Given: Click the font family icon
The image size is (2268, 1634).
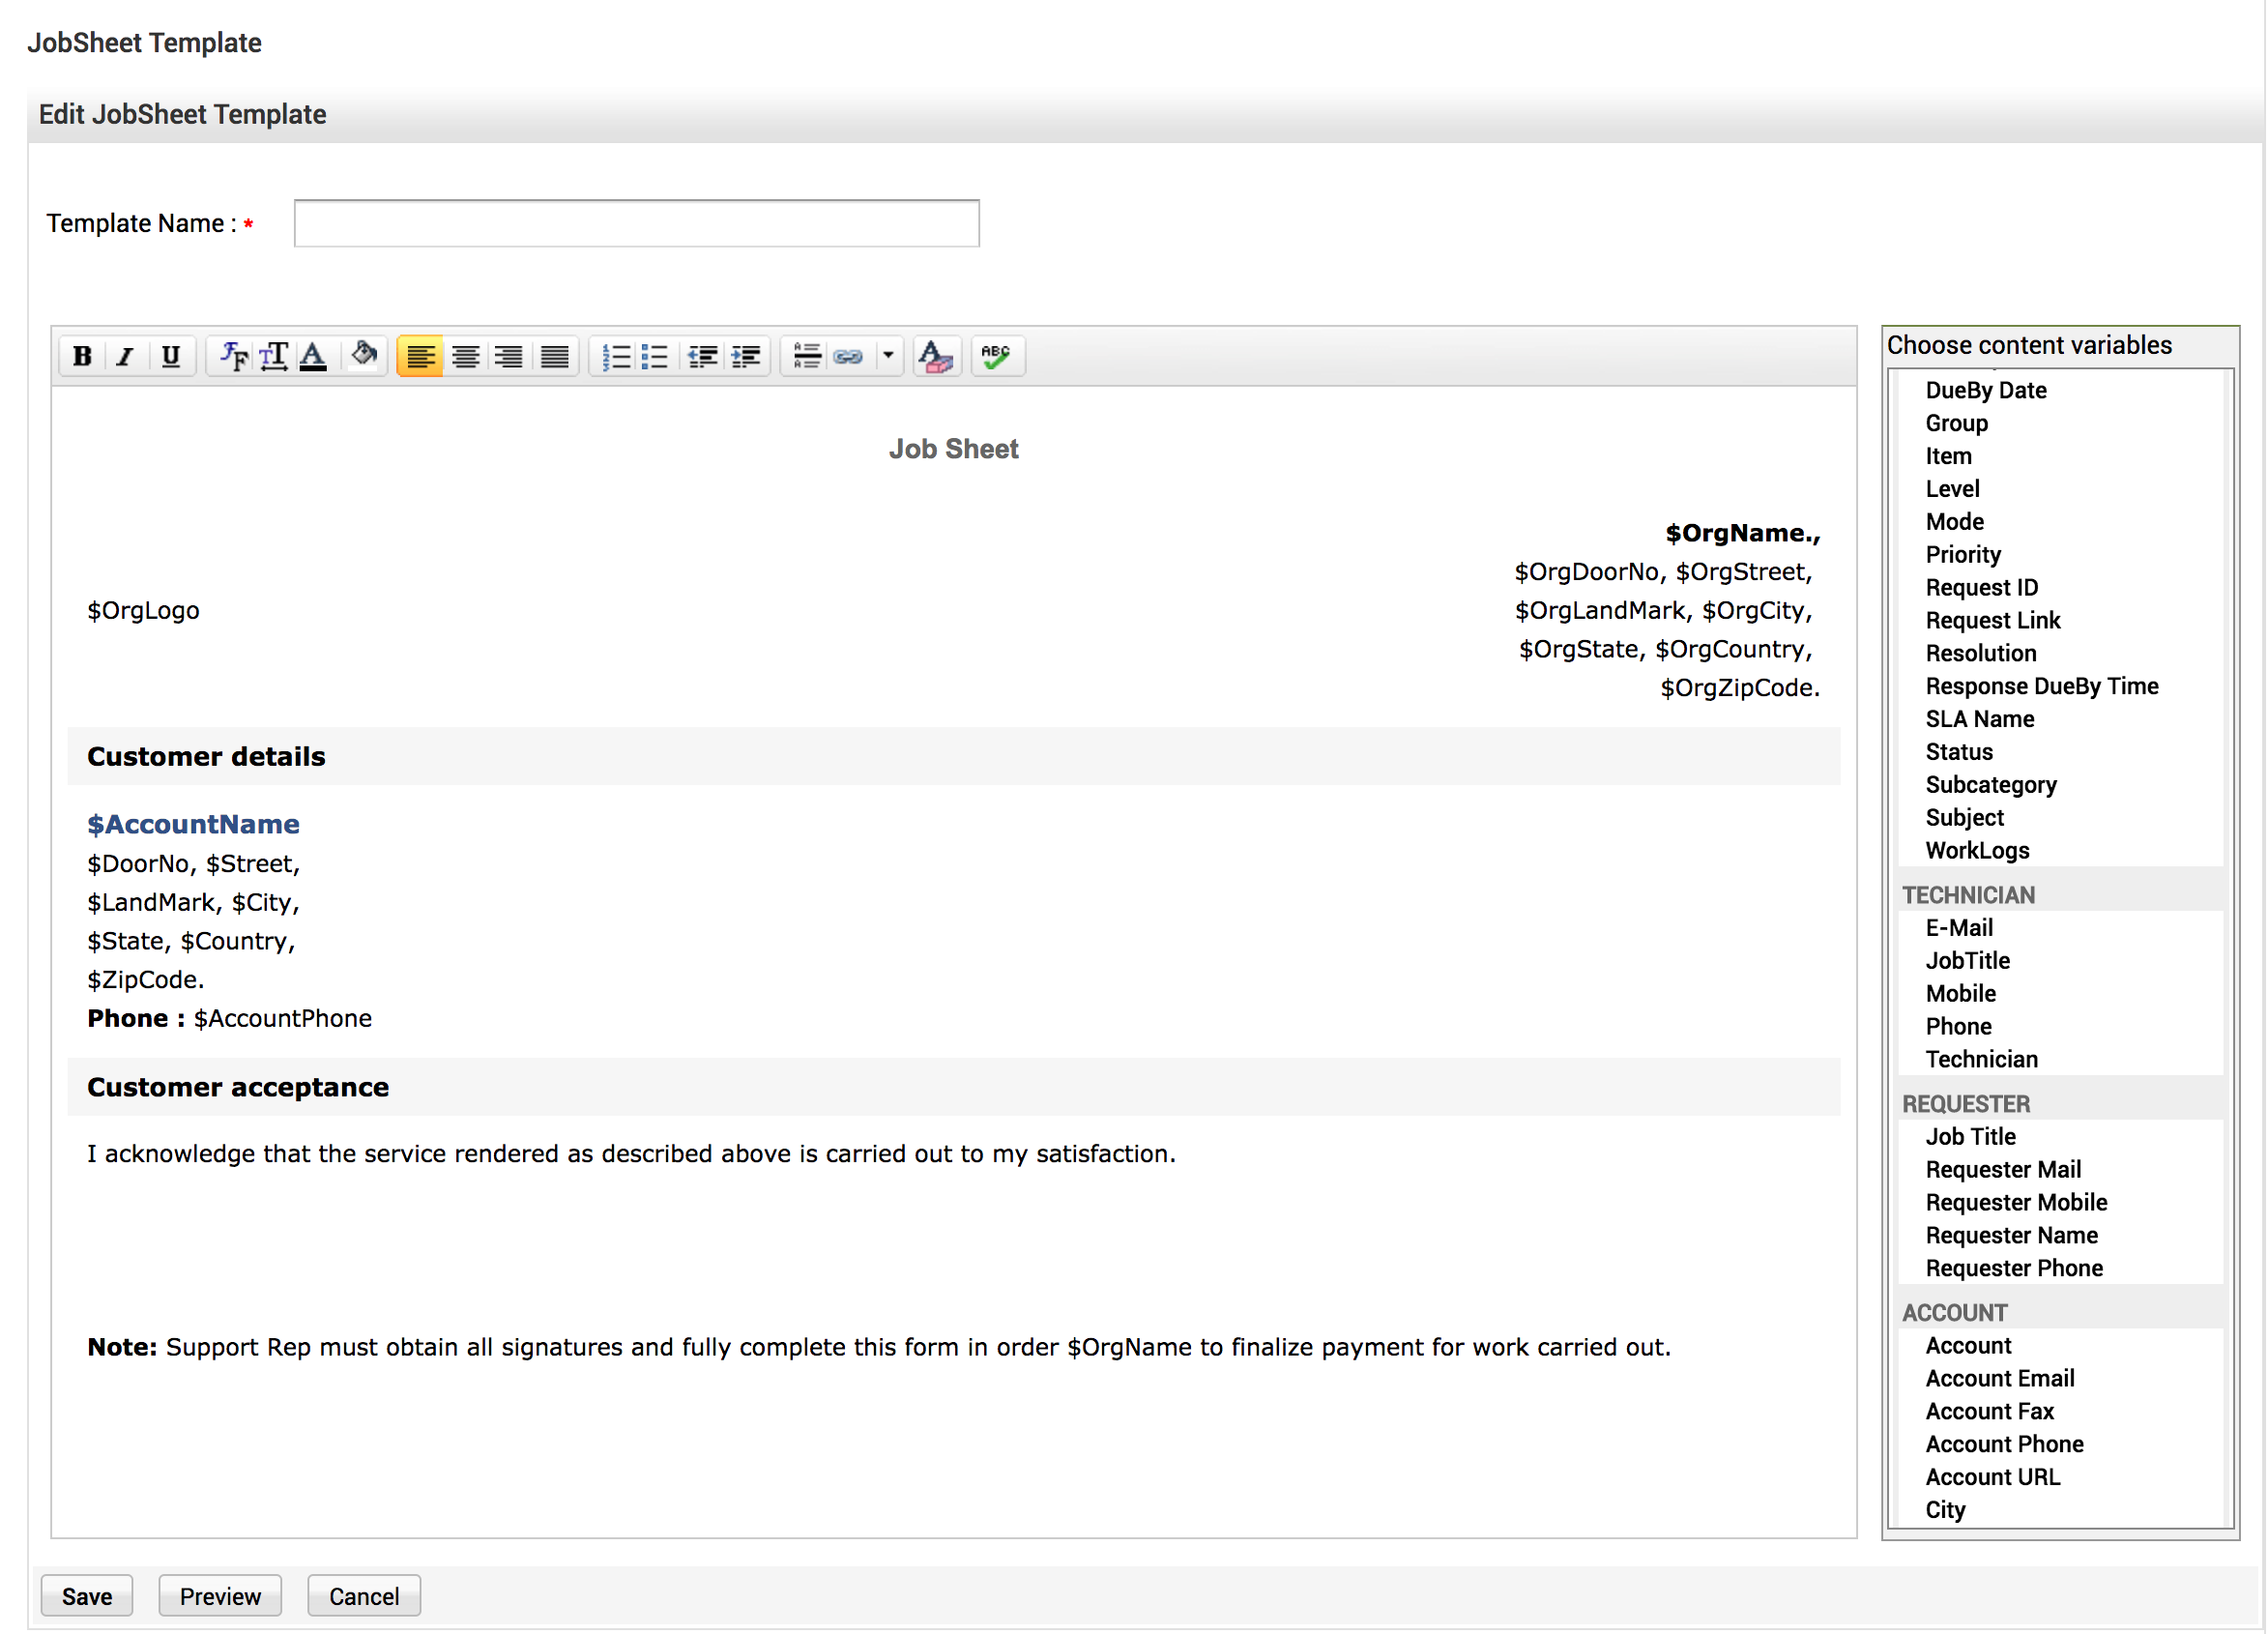Looking at the screenshot, I should pyautogui.click(x=233, y=356).
